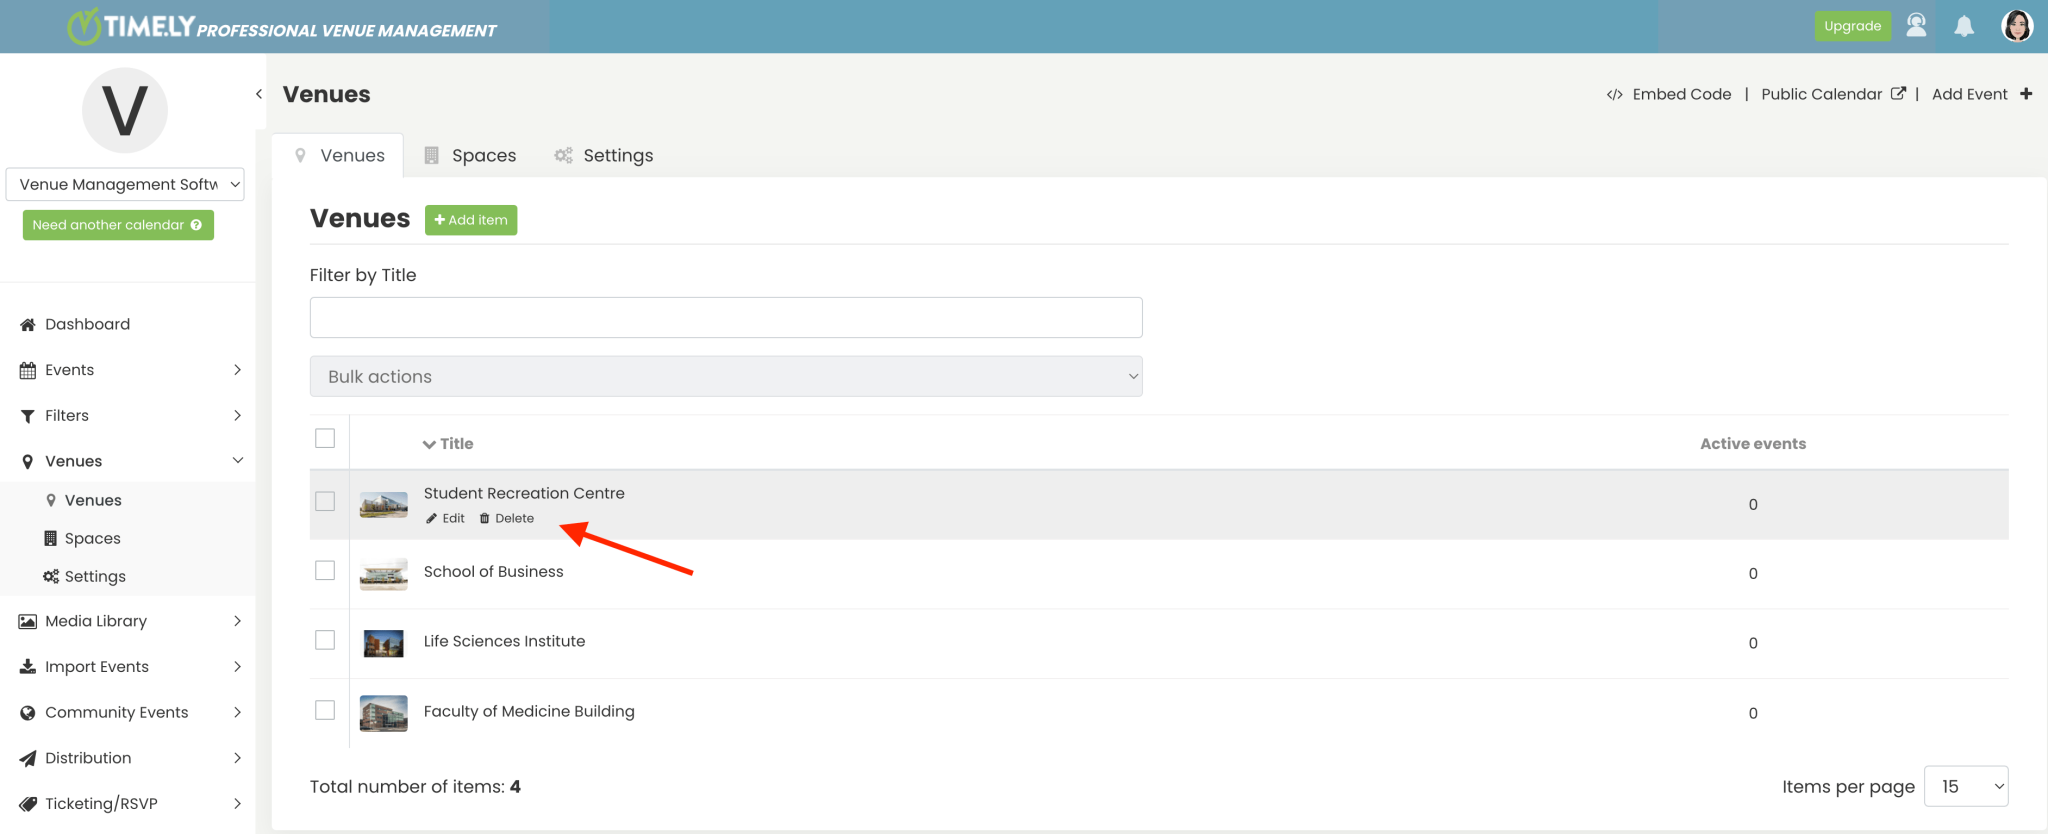Open the user profile avatar
The height and width of the screenshot is (834, 2048).
(x=2017, y=26)
